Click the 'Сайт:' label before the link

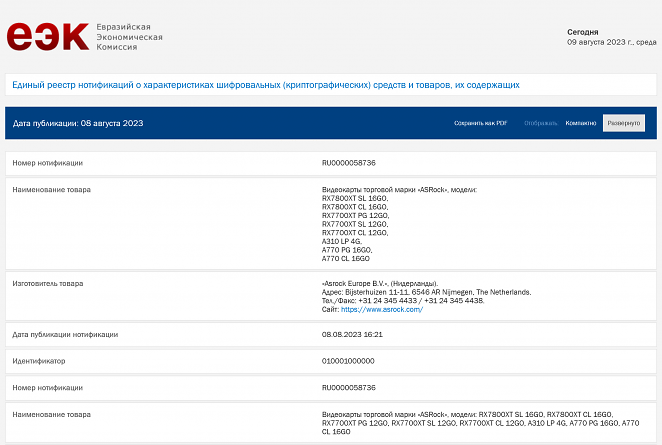point(330,309)
